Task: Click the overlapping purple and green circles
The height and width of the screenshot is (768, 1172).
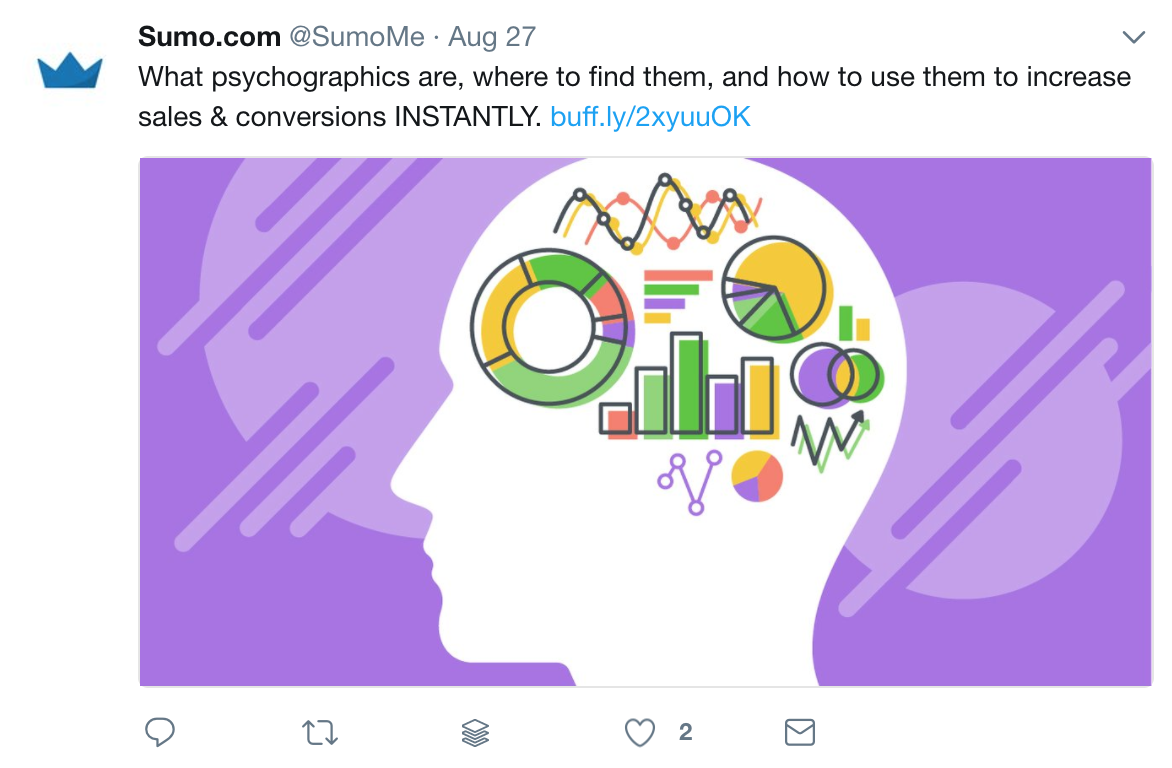Action: coord(837,375)
